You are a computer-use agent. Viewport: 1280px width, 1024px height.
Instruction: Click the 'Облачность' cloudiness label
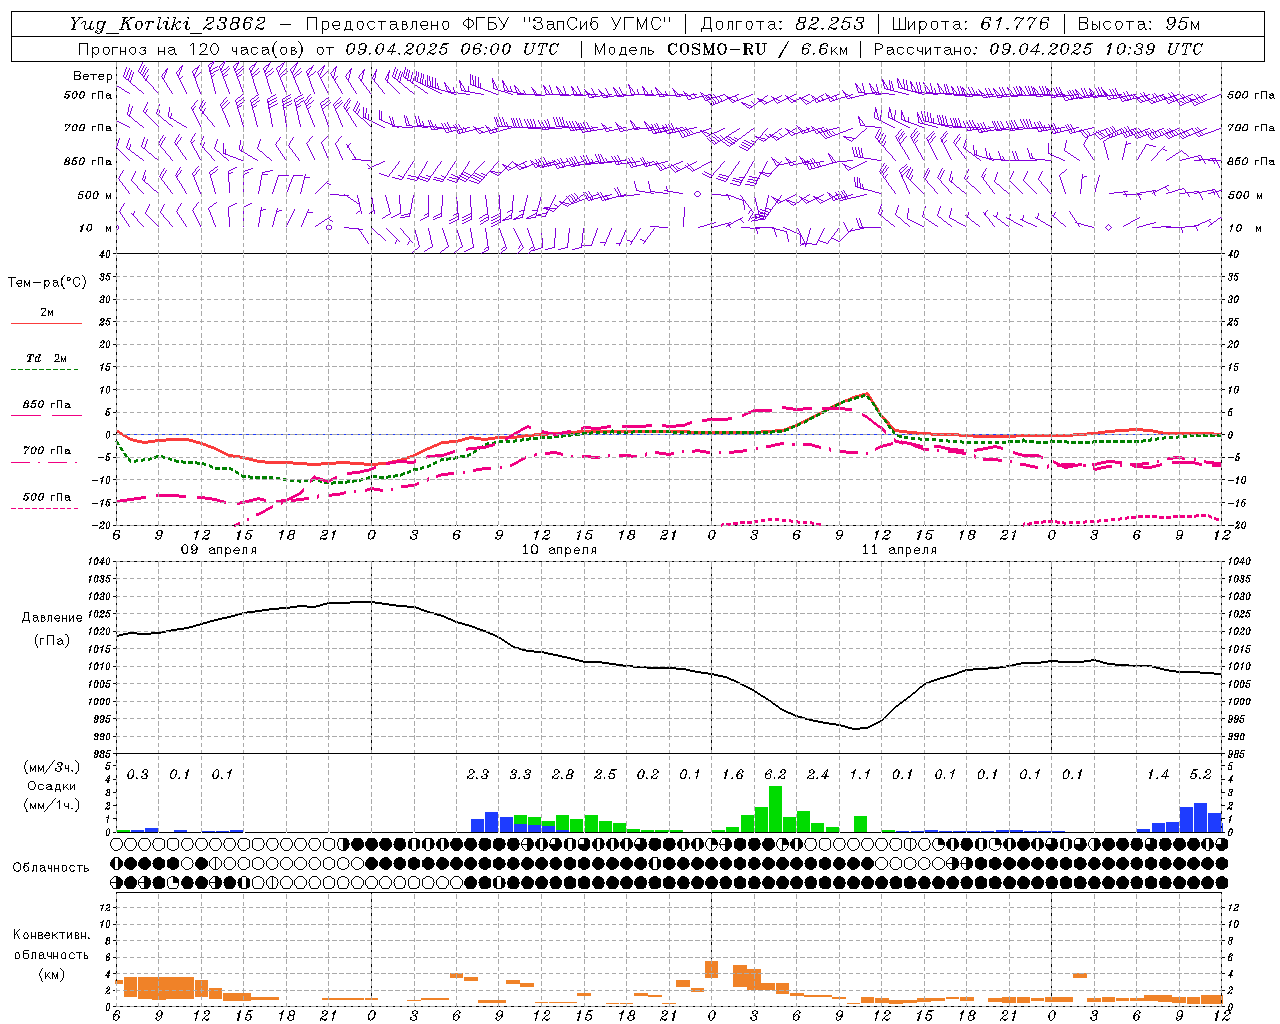point(51,867)
